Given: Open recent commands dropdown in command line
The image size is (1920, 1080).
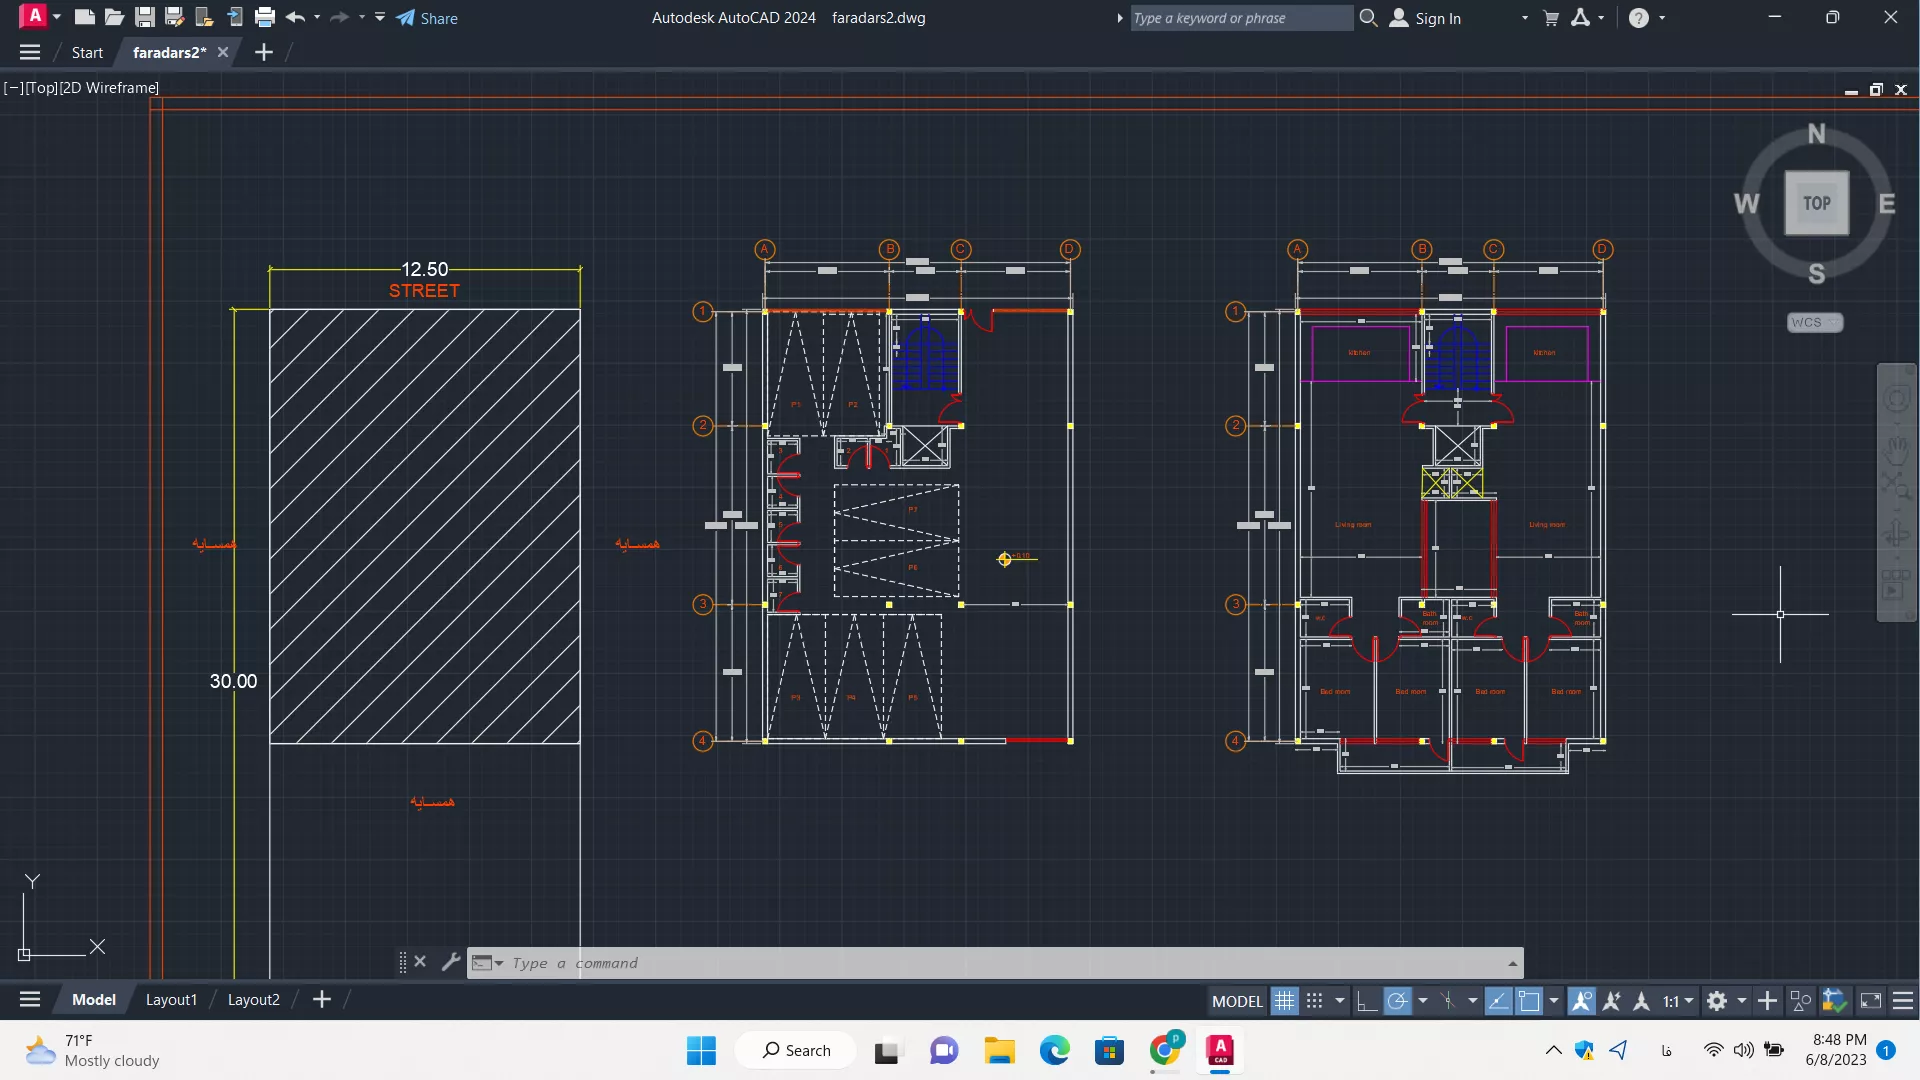Looking at the screenshot, I should pos(487,963).
